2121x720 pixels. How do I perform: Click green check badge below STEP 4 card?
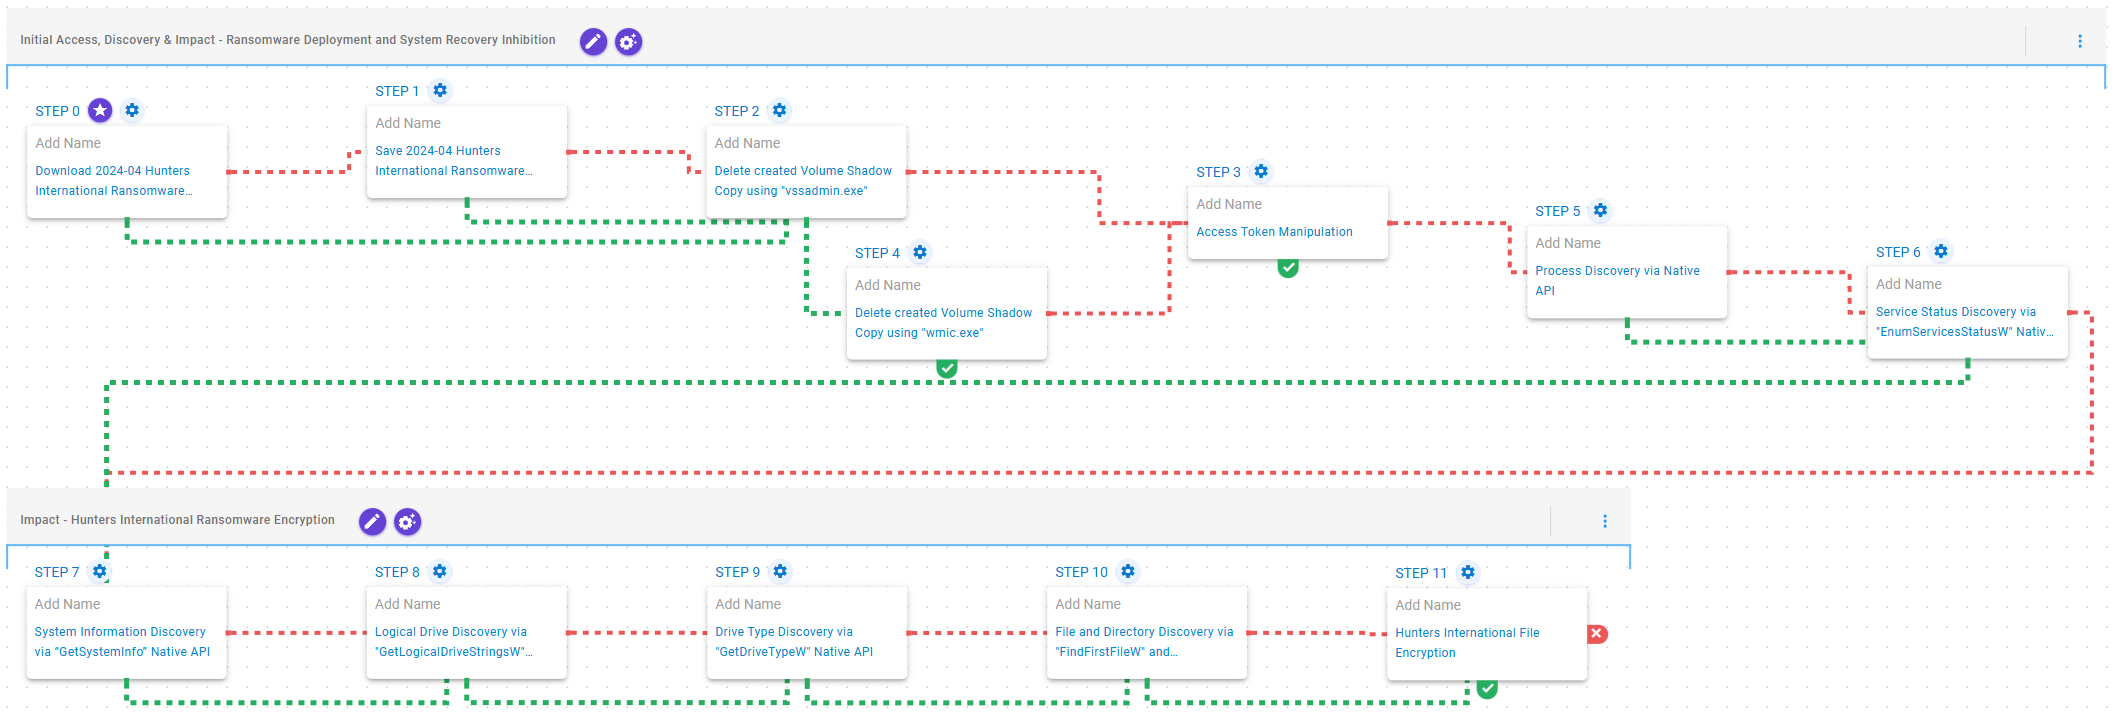pyautogui.click(x=947, y=368)
